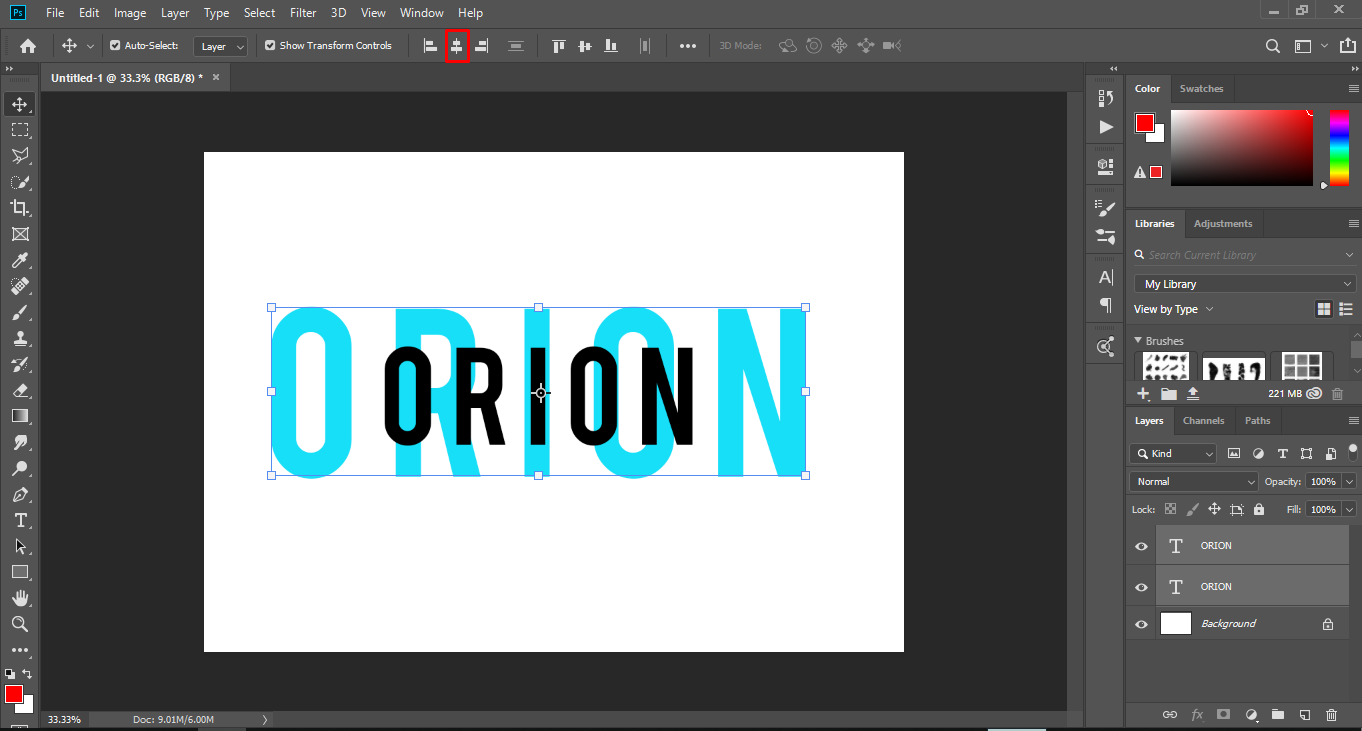Toggle the Auto-Select checkbox
Image resolution: width=1362 pixels, height=731 pixels.
(x=115, y=46)
